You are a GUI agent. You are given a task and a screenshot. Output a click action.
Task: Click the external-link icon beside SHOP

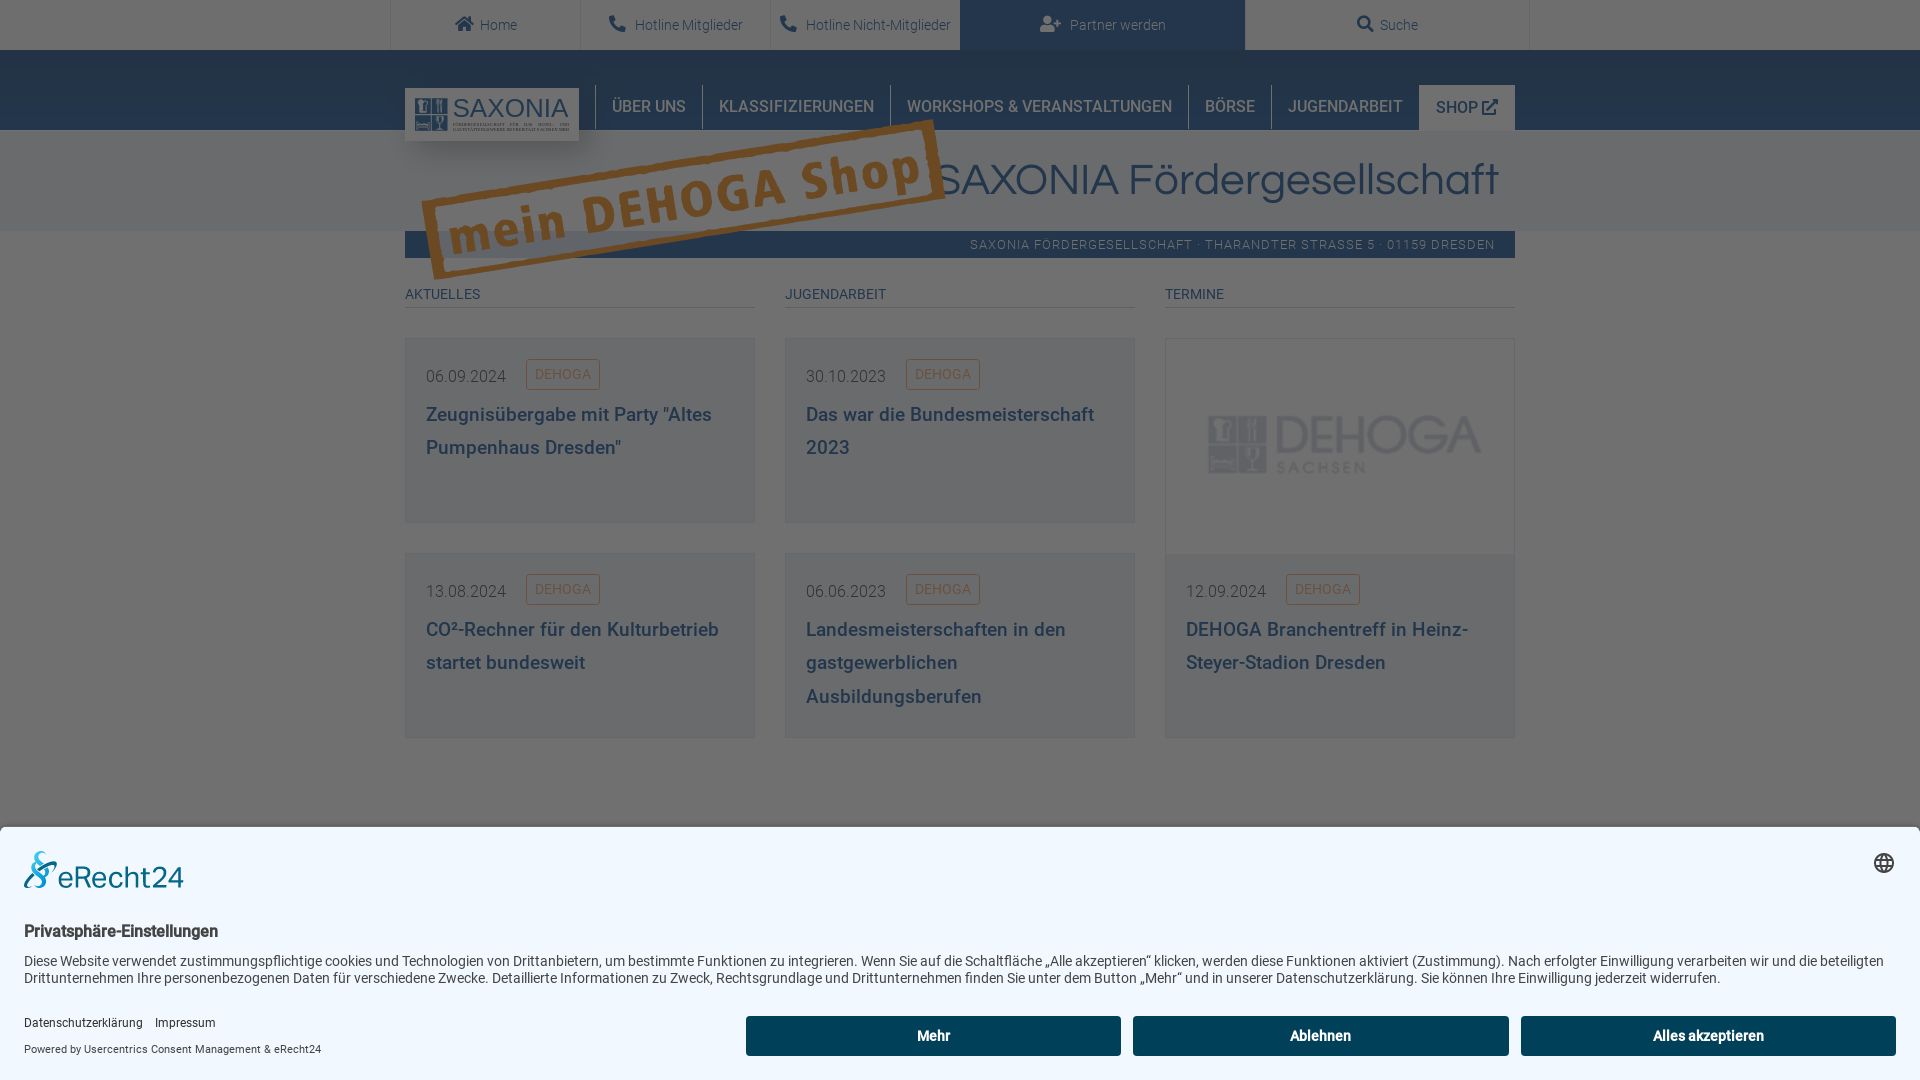(1490, 107)
